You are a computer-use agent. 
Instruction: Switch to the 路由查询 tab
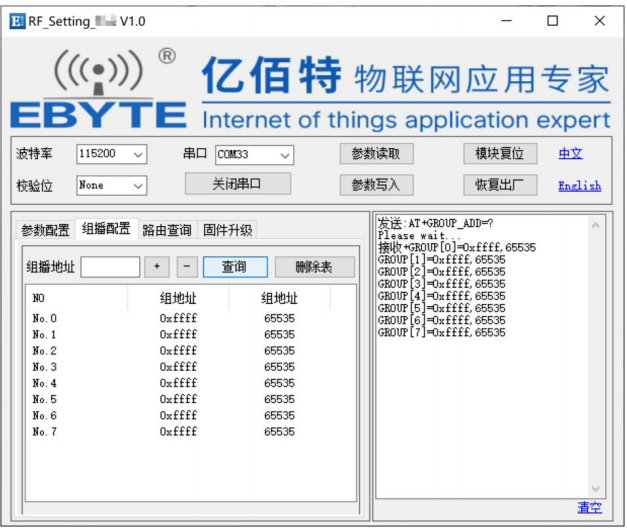[x=166, y=230]
